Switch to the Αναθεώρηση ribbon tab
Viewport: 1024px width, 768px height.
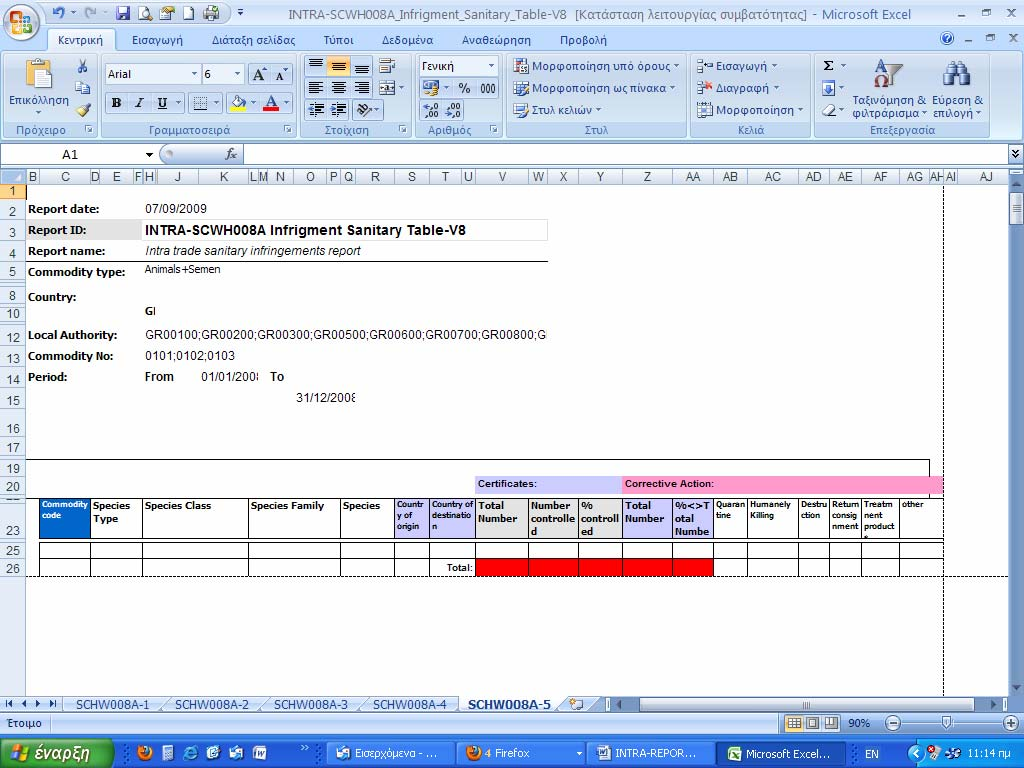tap(496, 40)
